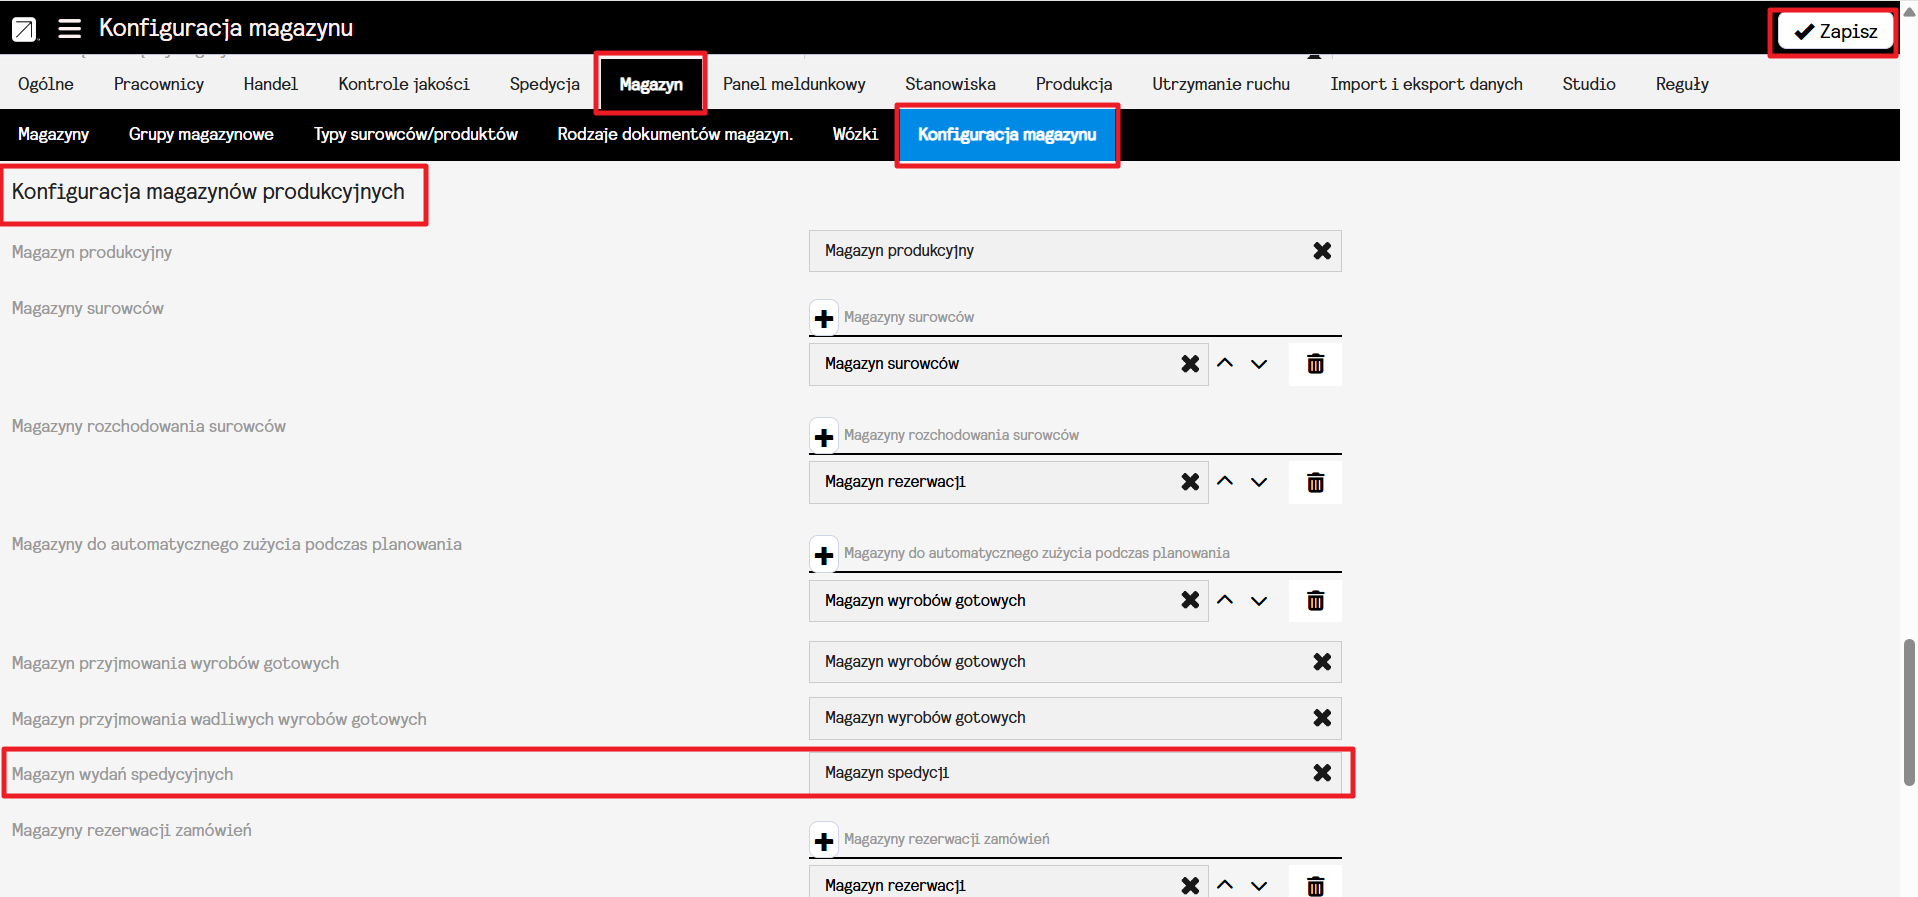Add Magazyny rozchodowania surowców entry

824,436
